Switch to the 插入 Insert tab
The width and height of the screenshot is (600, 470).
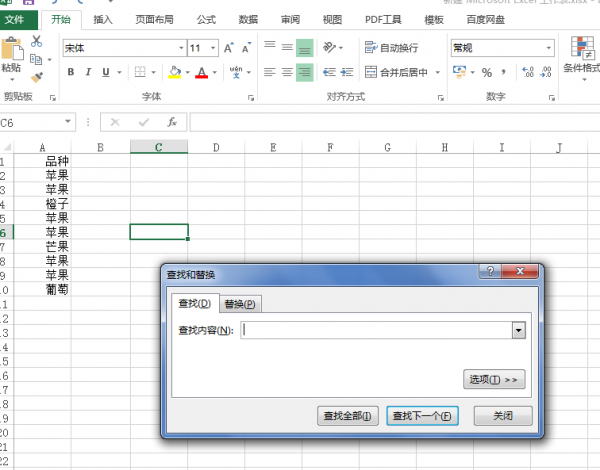pos(103,20)
